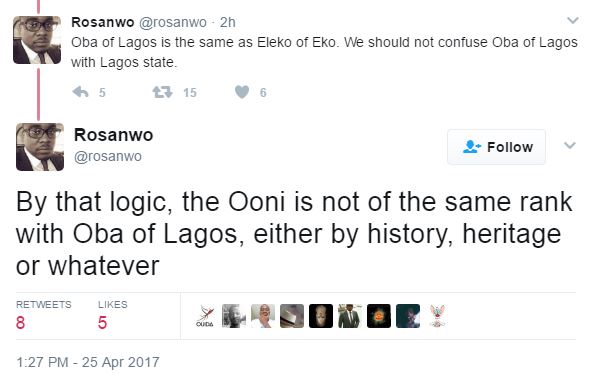Open the 1:27 PM - 25 Apr 2017 timestamp
This screenshot has width=592, height=380.
[x=88, y=362]
